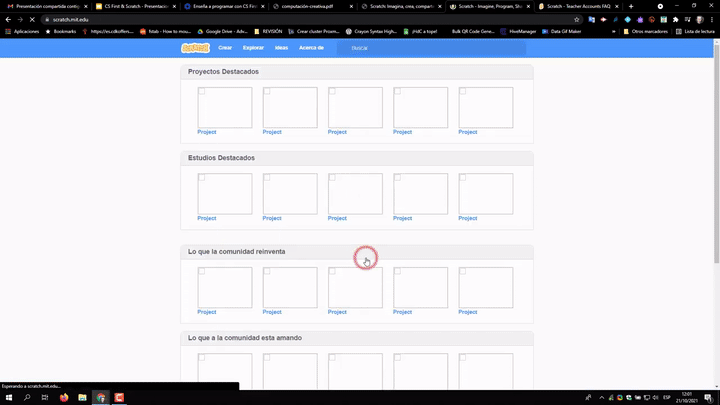Bookmark this page with star icon
The image size is (720, 405).
pyautogui.click(x=577, y=19)
